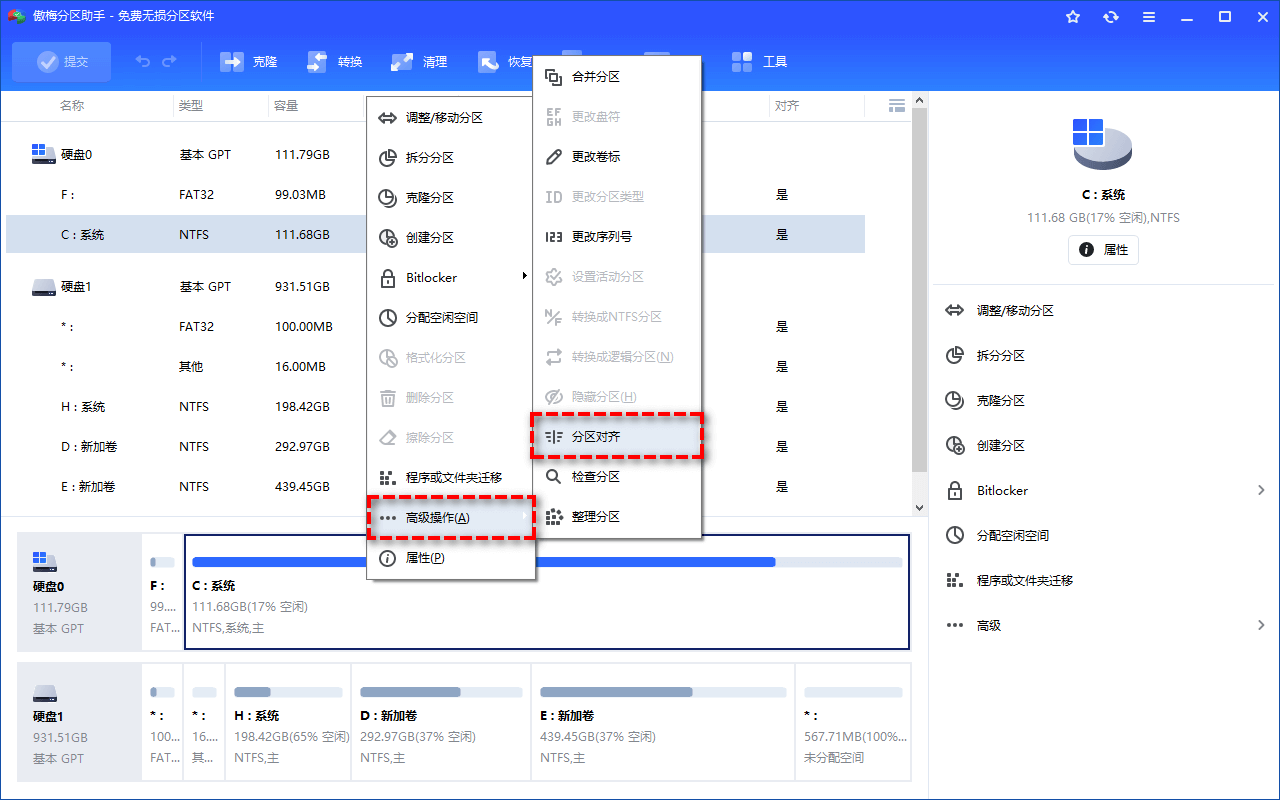Open 分配空闲空间 from the right sidebar
Screen dimensions: 1280x800
pos(1012,535)
